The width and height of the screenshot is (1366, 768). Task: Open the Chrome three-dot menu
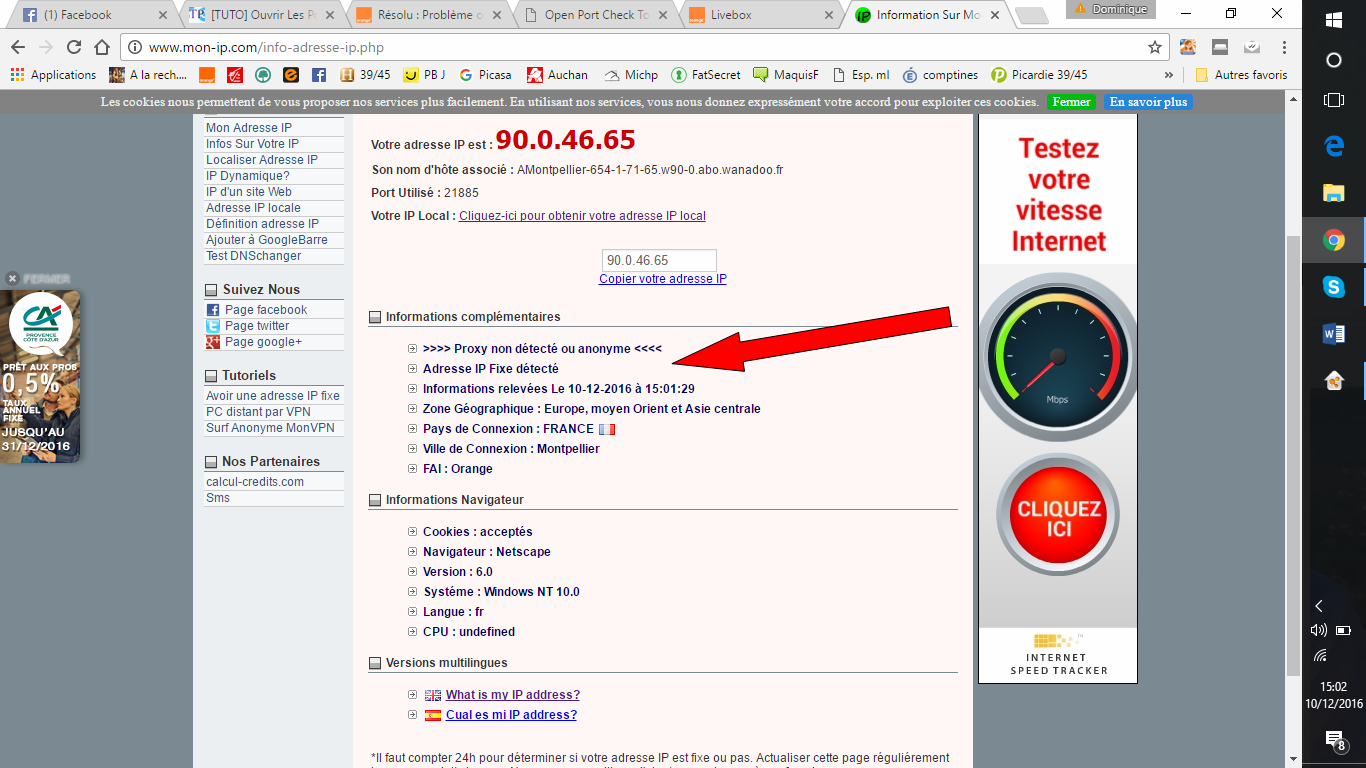[1284, 47]
